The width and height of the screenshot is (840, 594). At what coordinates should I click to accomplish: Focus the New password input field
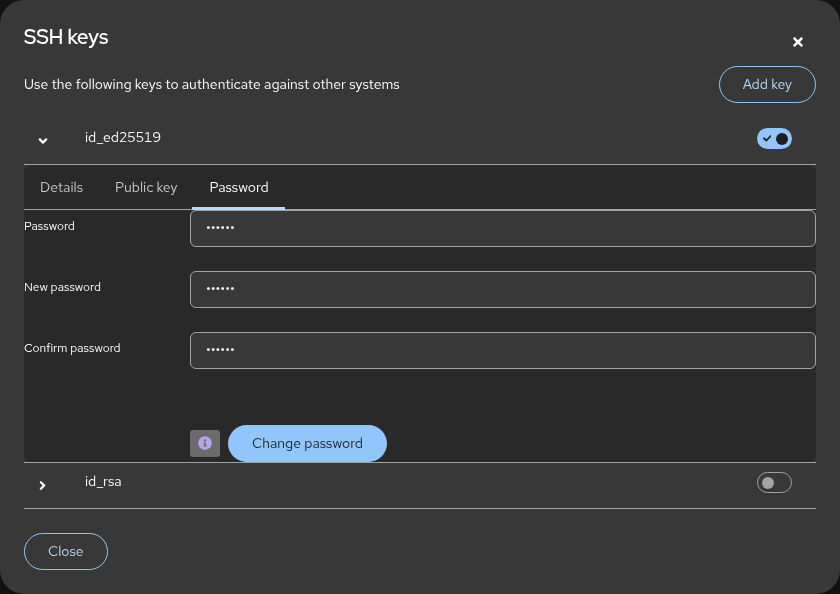click(502, 290)
